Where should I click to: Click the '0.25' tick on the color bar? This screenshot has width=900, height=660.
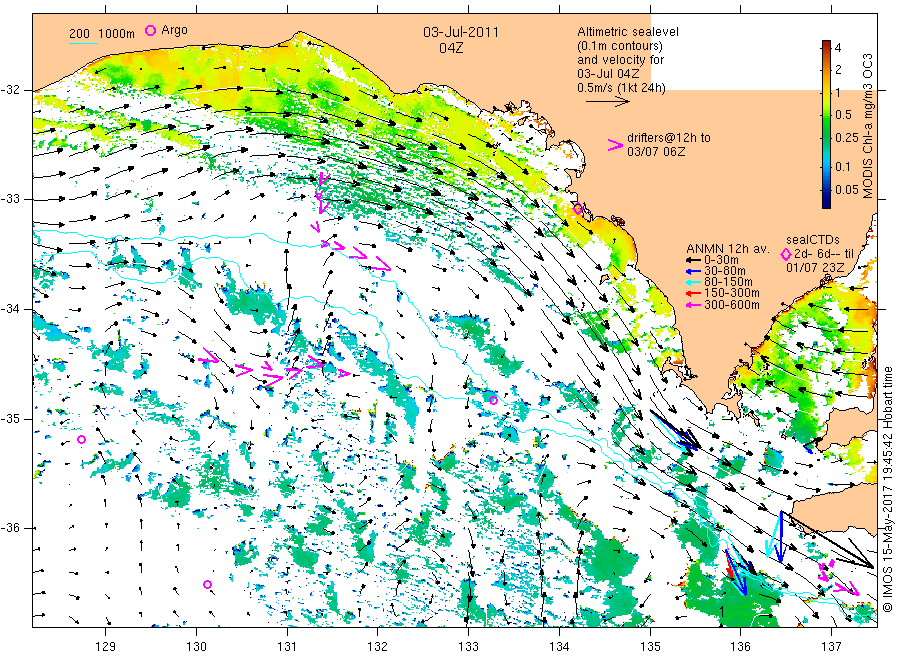(847, 138)
